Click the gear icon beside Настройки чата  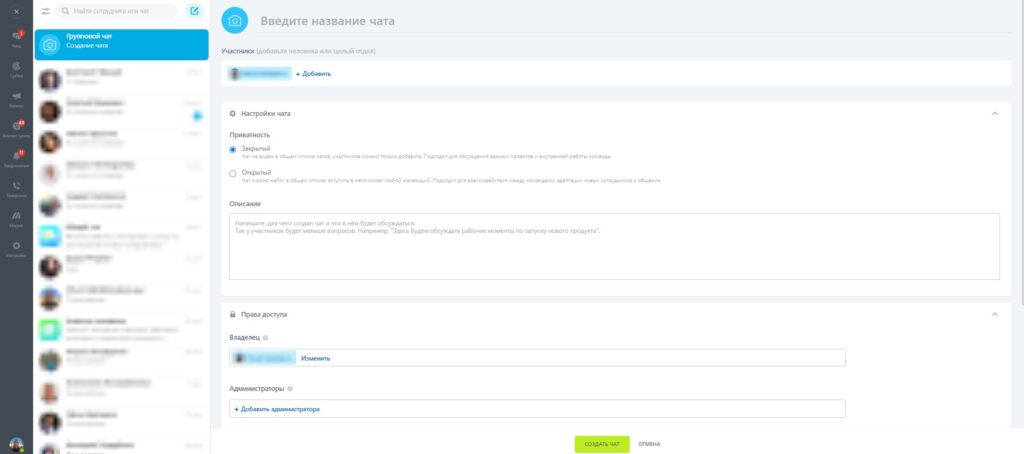coord(232,114)
